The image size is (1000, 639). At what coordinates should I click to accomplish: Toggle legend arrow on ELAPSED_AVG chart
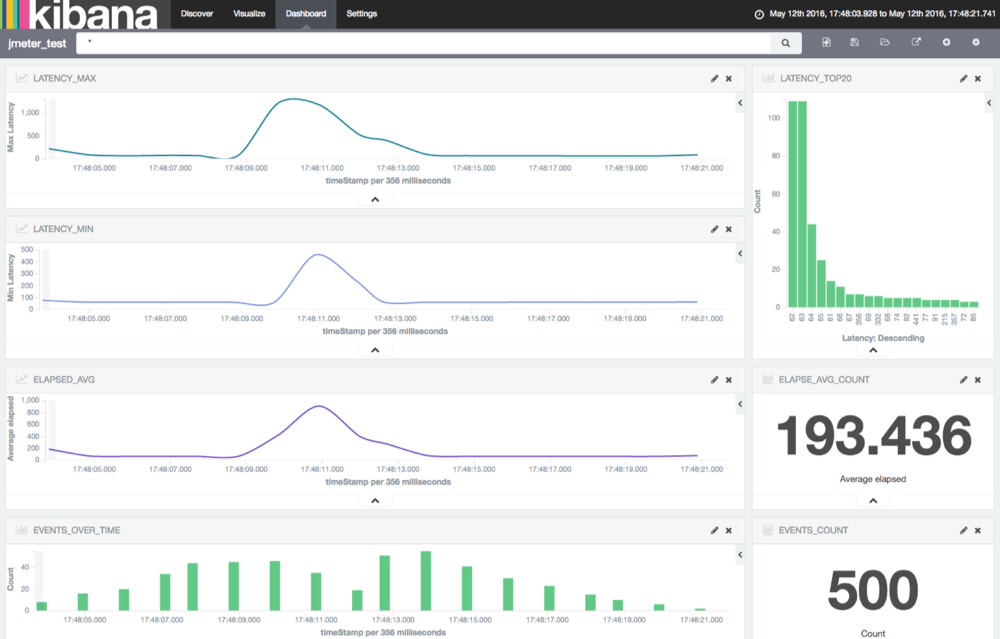[x=740, y=404]
